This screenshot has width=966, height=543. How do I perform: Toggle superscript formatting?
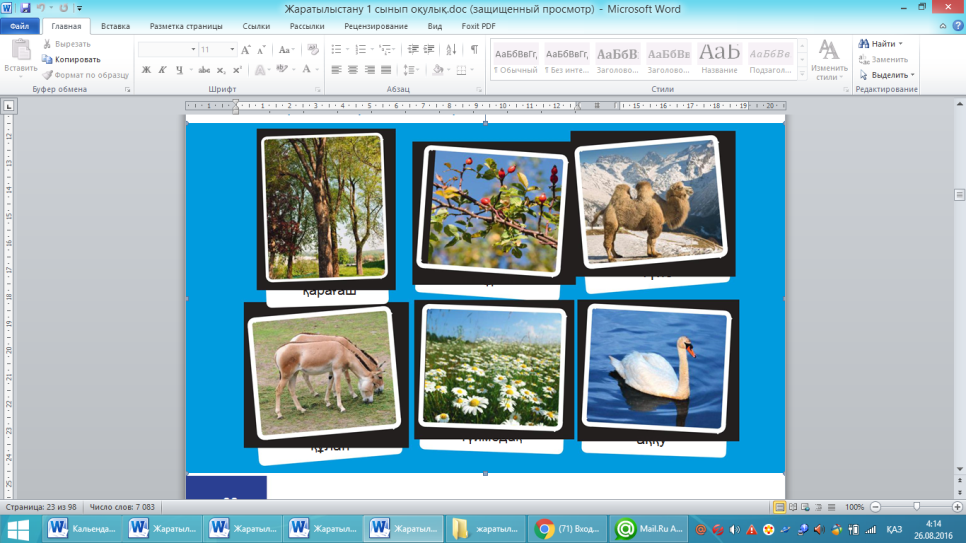coord(238,70)
